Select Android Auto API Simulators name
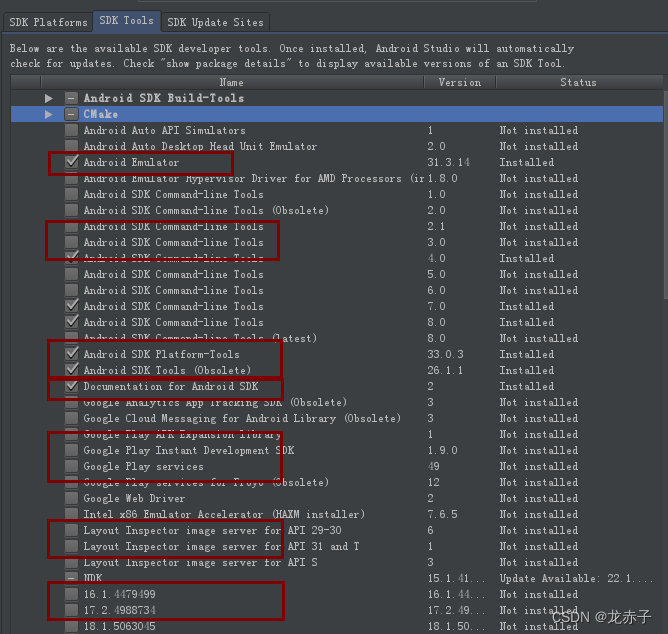 tap(164, 130)
